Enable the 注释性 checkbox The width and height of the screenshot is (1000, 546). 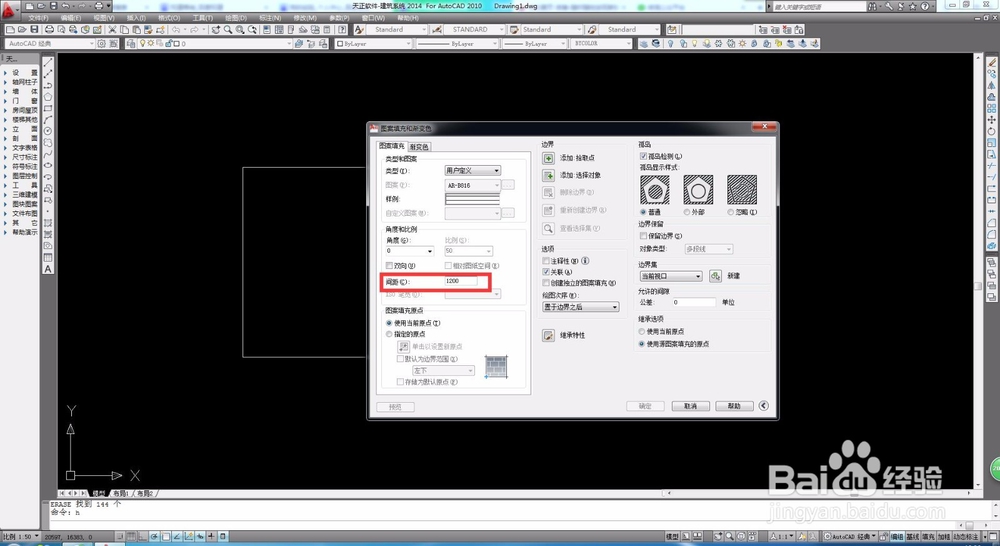pyautogui.click(x=546, y=261)
